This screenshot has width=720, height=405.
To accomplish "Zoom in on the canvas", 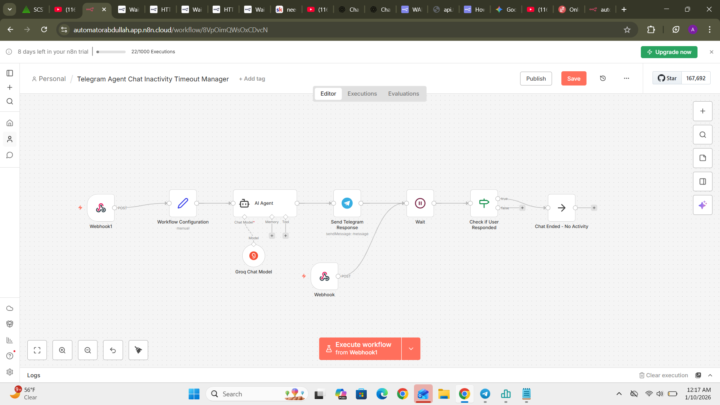I will (62, 350).
